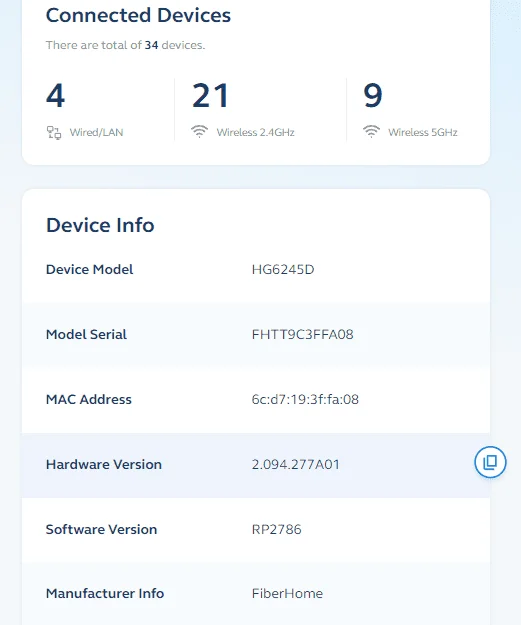Click the Wireless 5GHz Wi-Fi icon
This screenshot has width=521, height=625.
click(x=371, y=132)
